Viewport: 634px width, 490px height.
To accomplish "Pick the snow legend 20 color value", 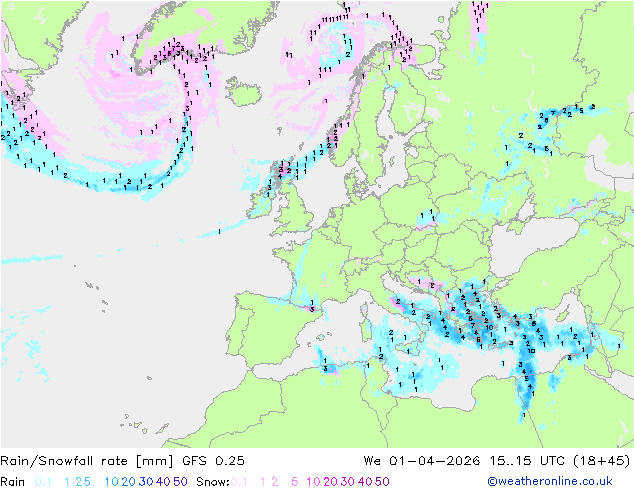I will [x=330, y=482].
